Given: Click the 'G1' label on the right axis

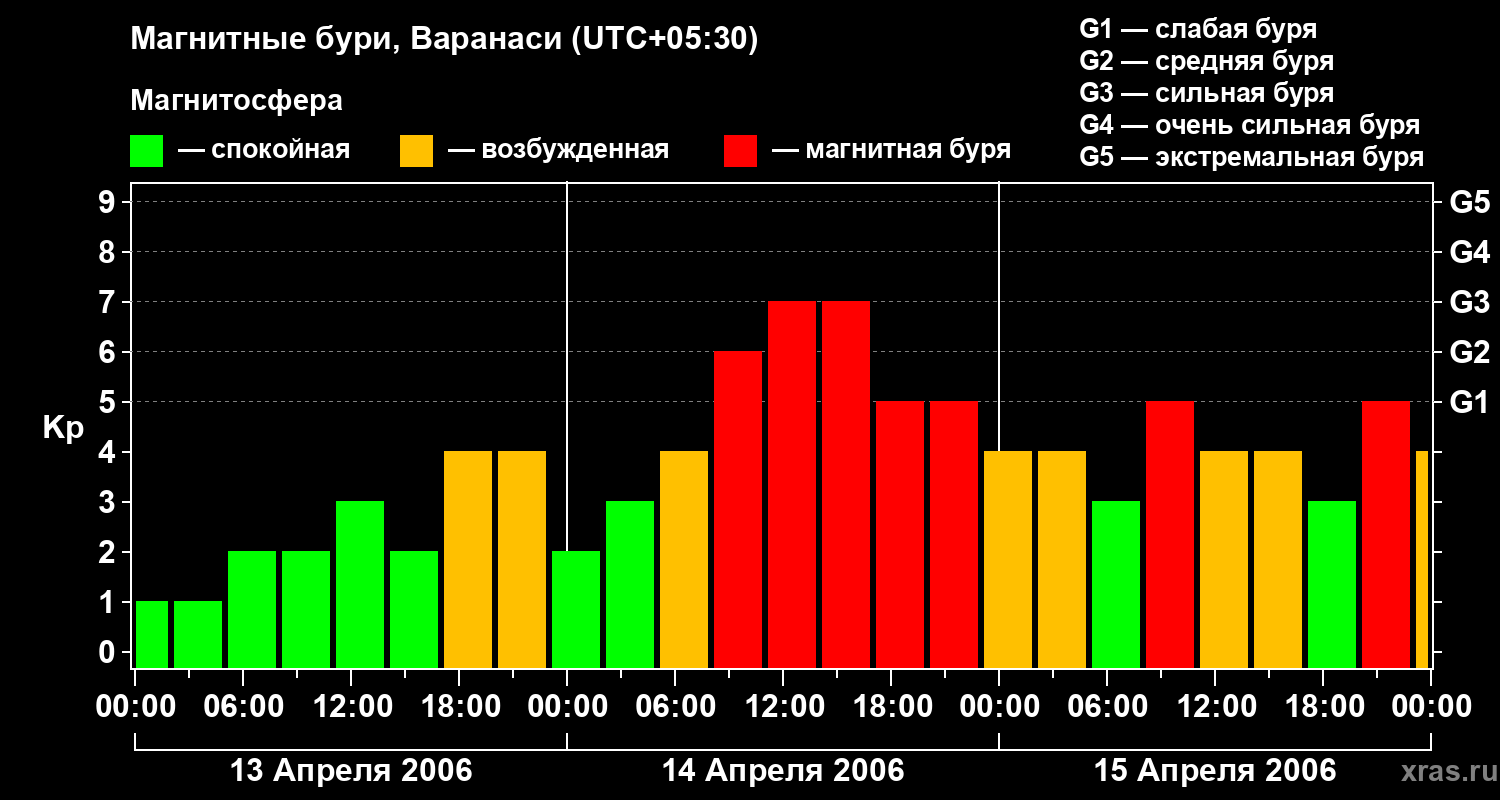Looking at the screenshot, I should click(1470, 402).
